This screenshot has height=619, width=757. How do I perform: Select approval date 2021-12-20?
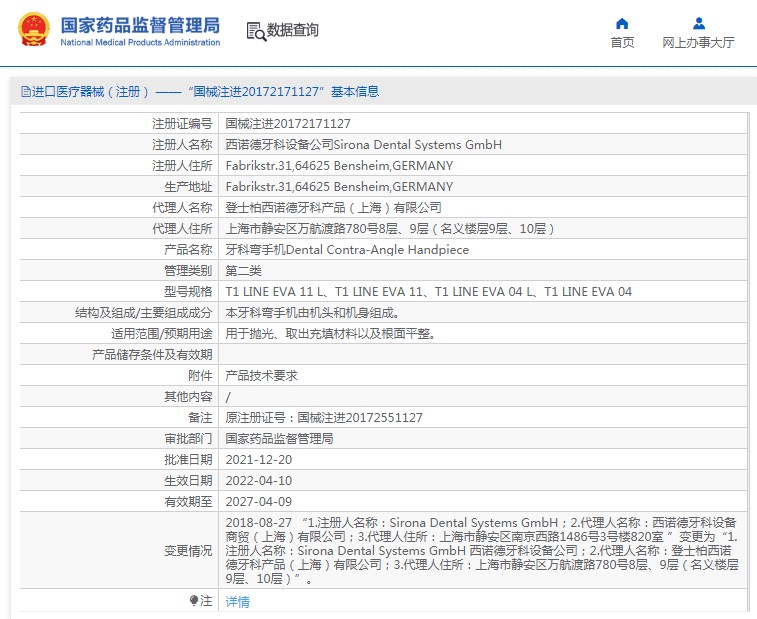[x=259, y=460]
